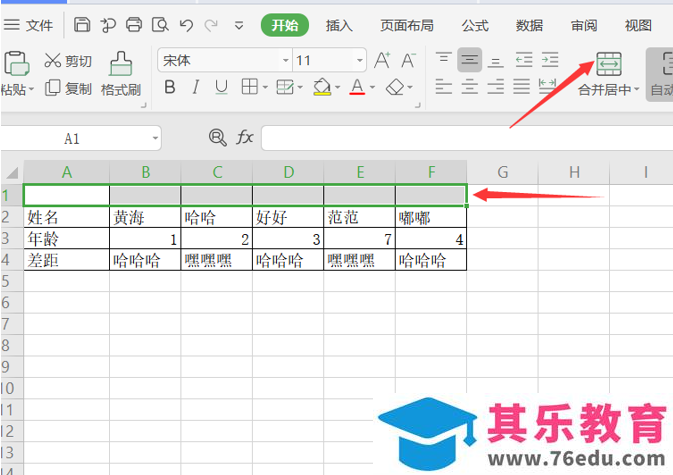Undo the last action
Screen dimensions: 673x475
coord(186,25)
